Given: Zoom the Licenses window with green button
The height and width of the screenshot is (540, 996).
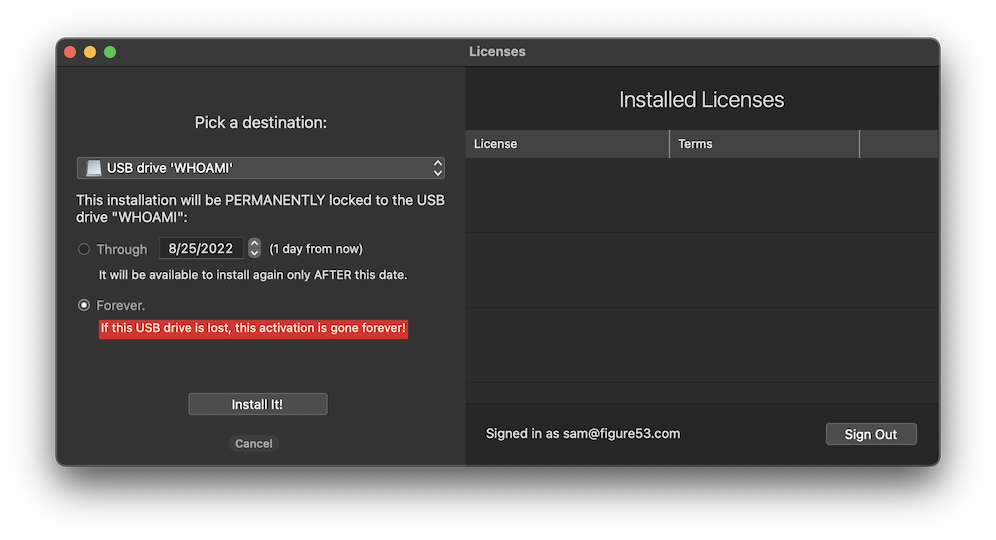Looking at the screenshot, I should click(x=110, y=52).
